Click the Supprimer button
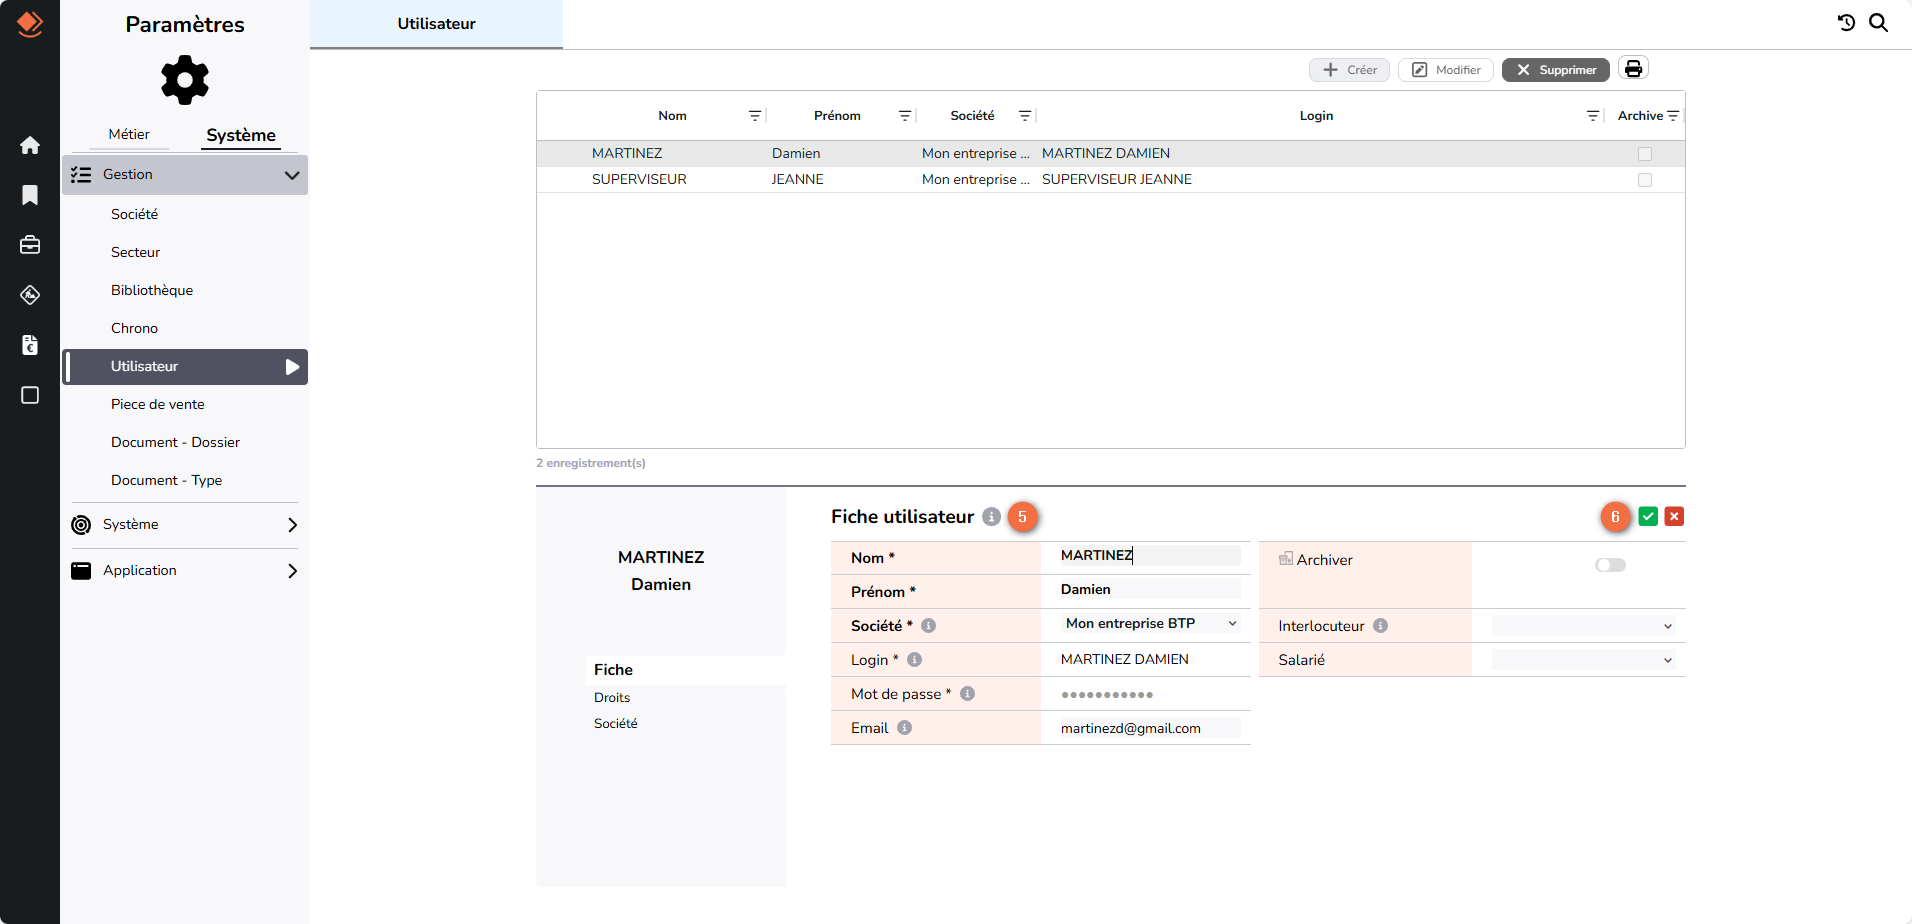1912x924 pixels. [1555, 70]
